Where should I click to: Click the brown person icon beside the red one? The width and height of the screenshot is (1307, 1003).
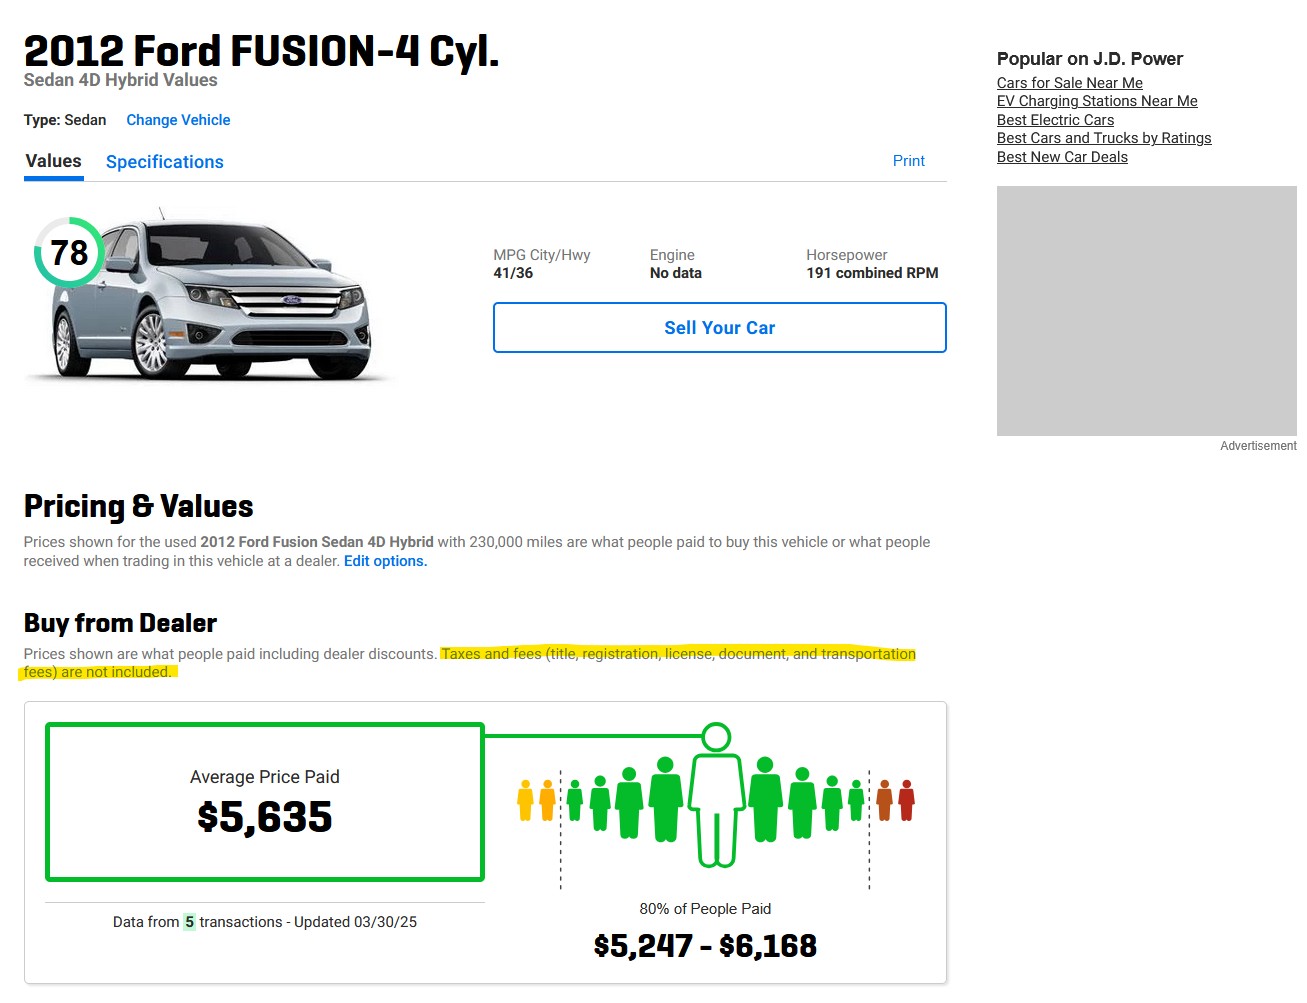point(884,800)
